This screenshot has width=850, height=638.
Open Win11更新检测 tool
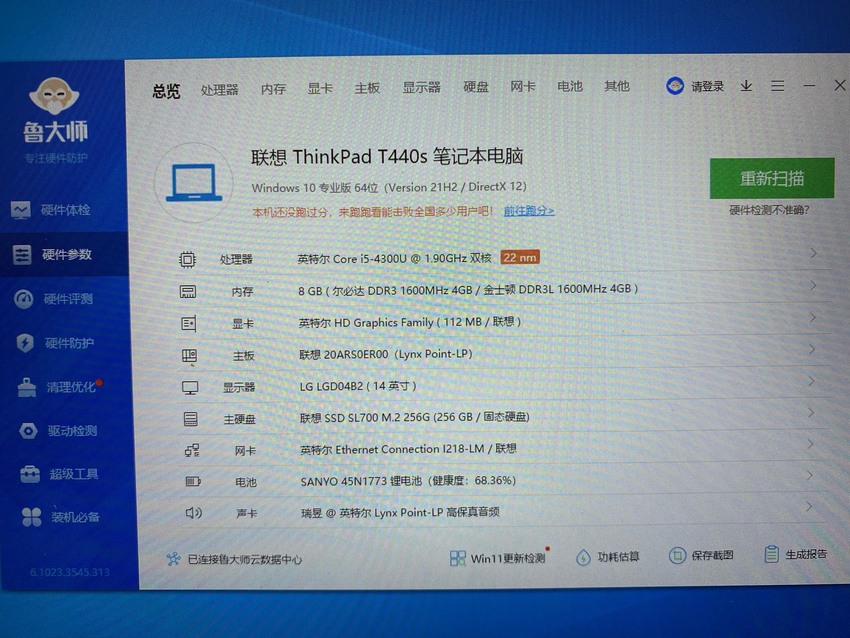(498, 558)
